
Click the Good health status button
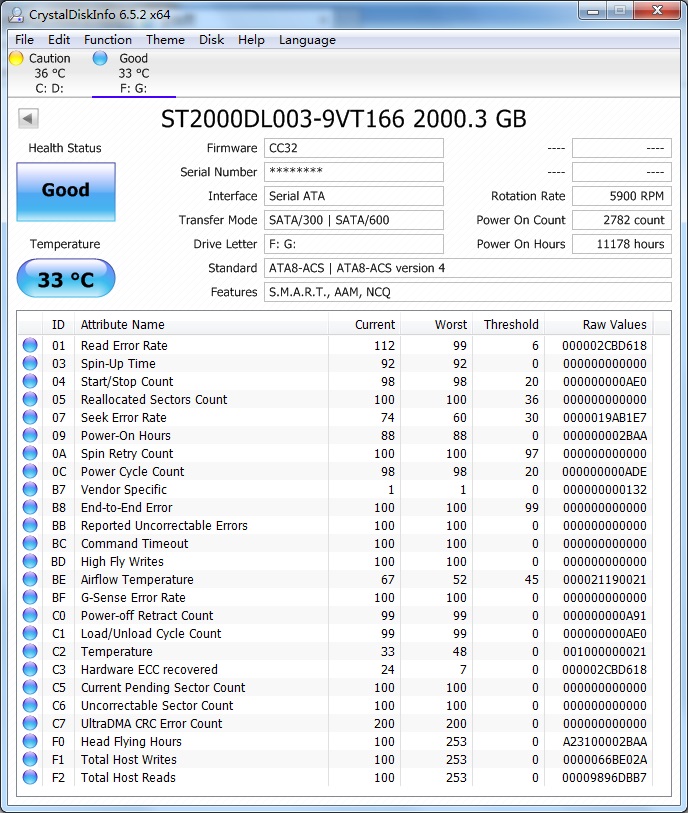66,192
